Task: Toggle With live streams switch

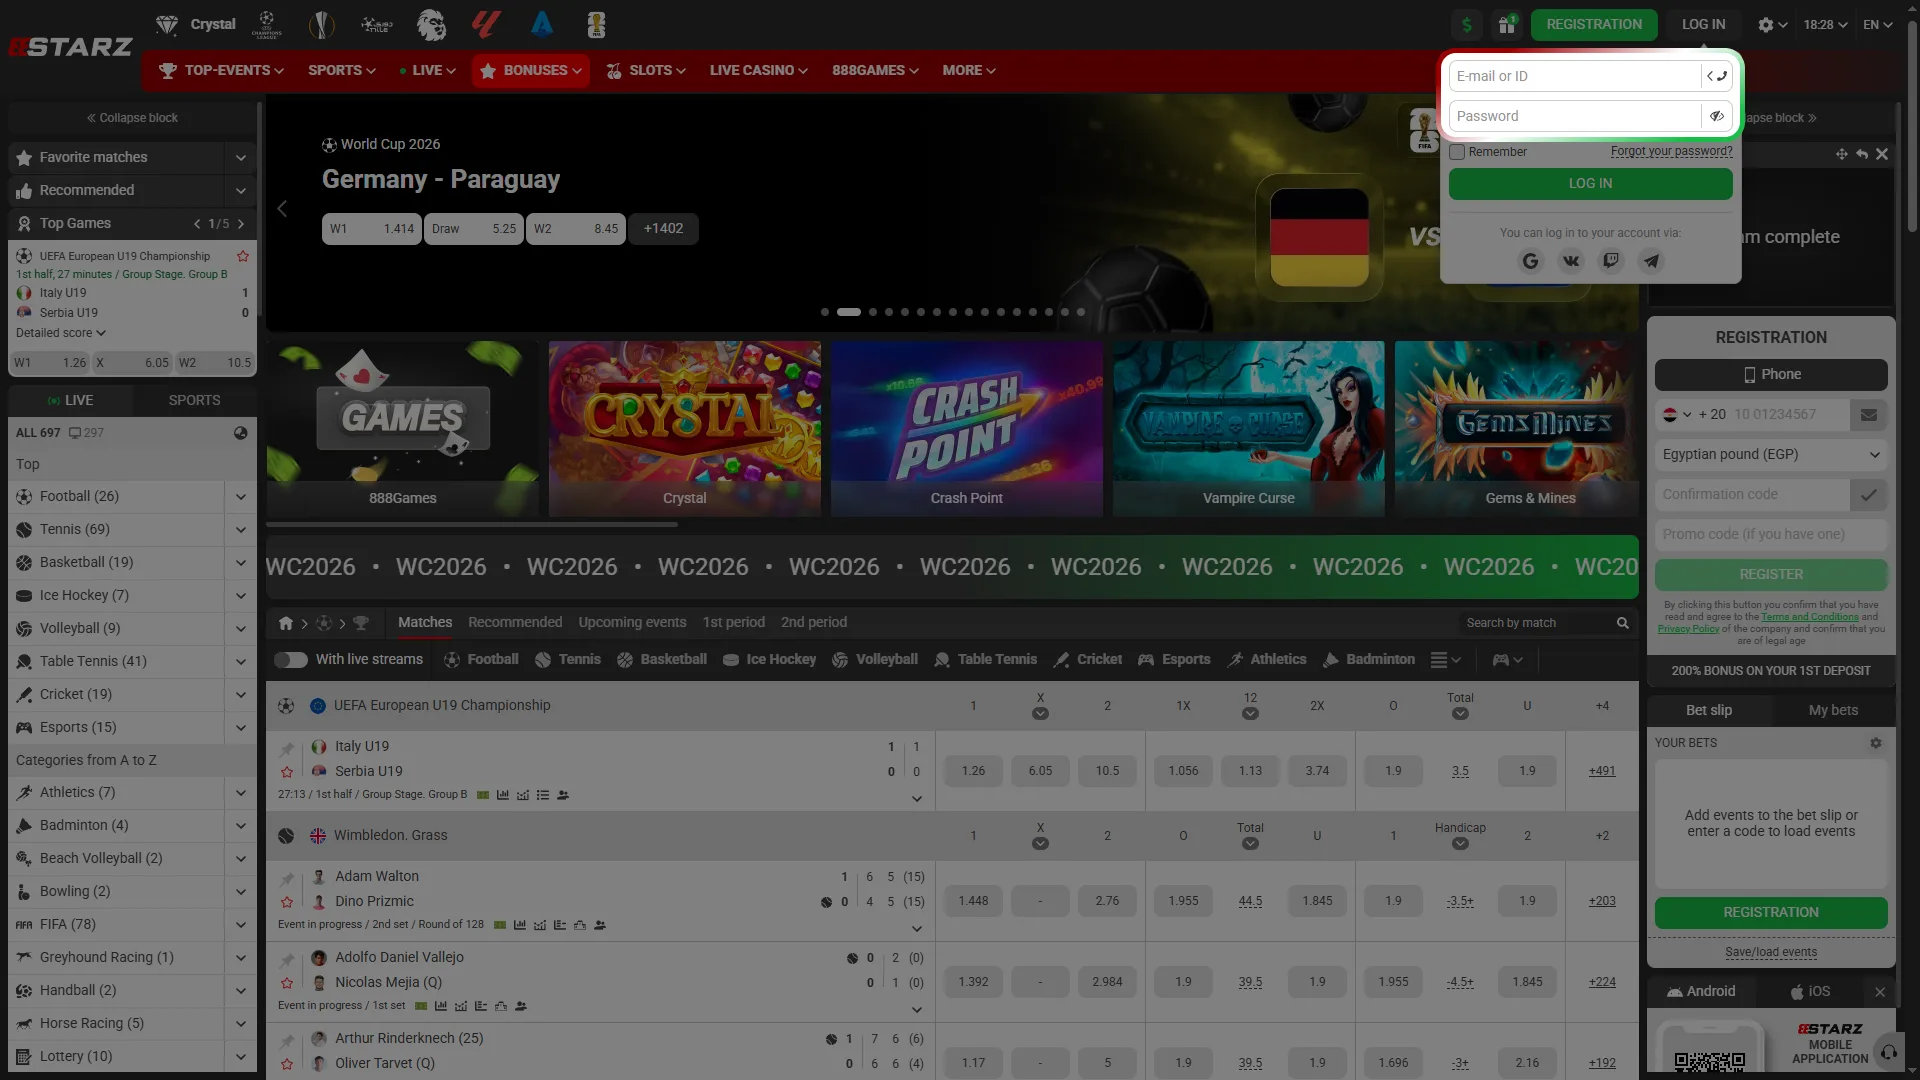Action: click(x=291, y=659)
